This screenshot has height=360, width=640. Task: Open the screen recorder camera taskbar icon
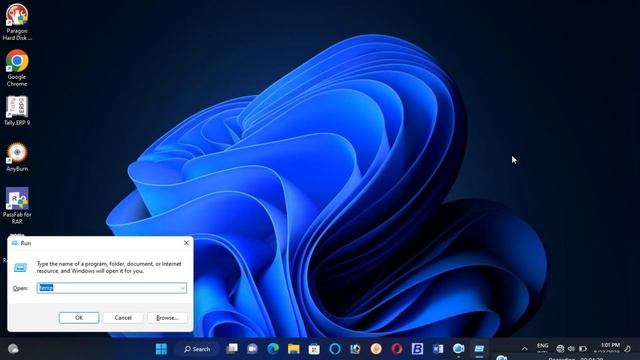pyautogui.click(x=458, y=349)
